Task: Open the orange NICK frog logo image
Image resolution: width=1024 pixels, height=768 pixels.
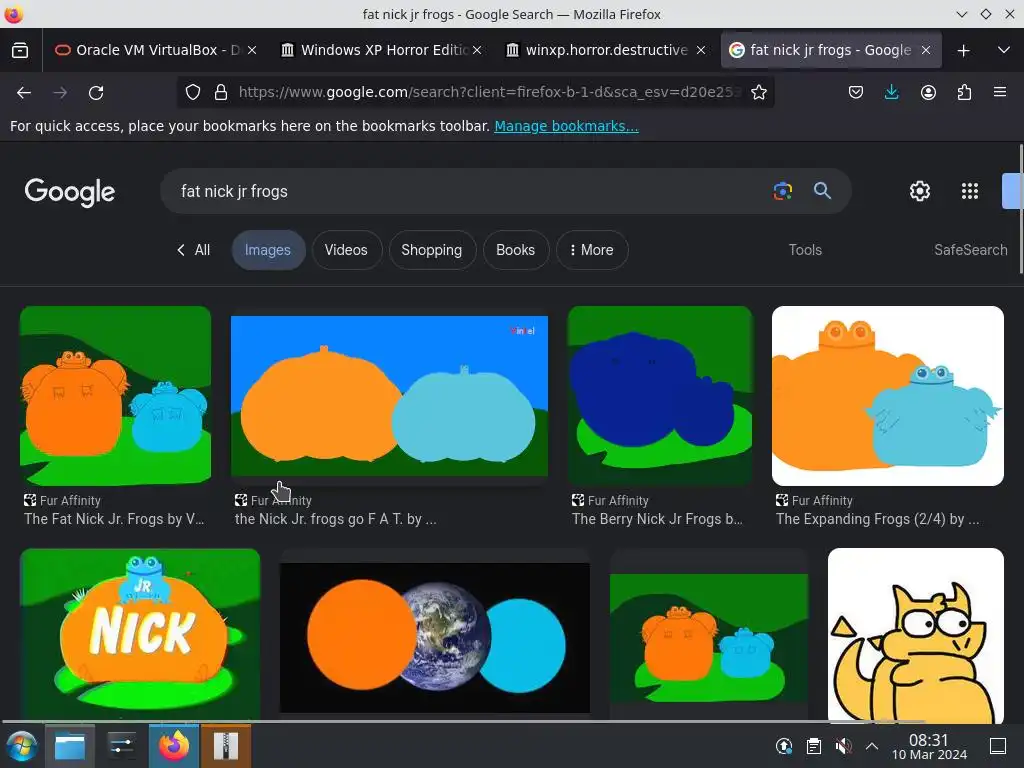Action: pyautogui.click(x=140, y=633)
